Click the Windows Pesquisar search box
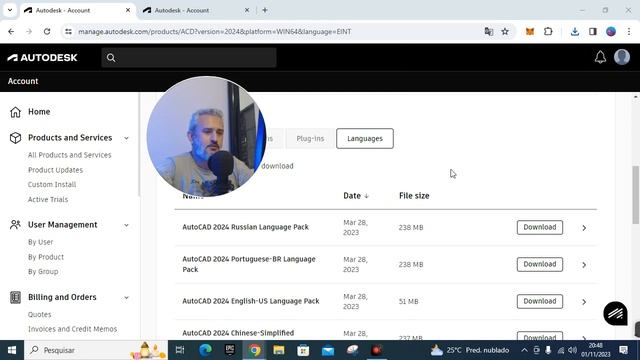Screen dimensions: 640x360 click(96, 350)
